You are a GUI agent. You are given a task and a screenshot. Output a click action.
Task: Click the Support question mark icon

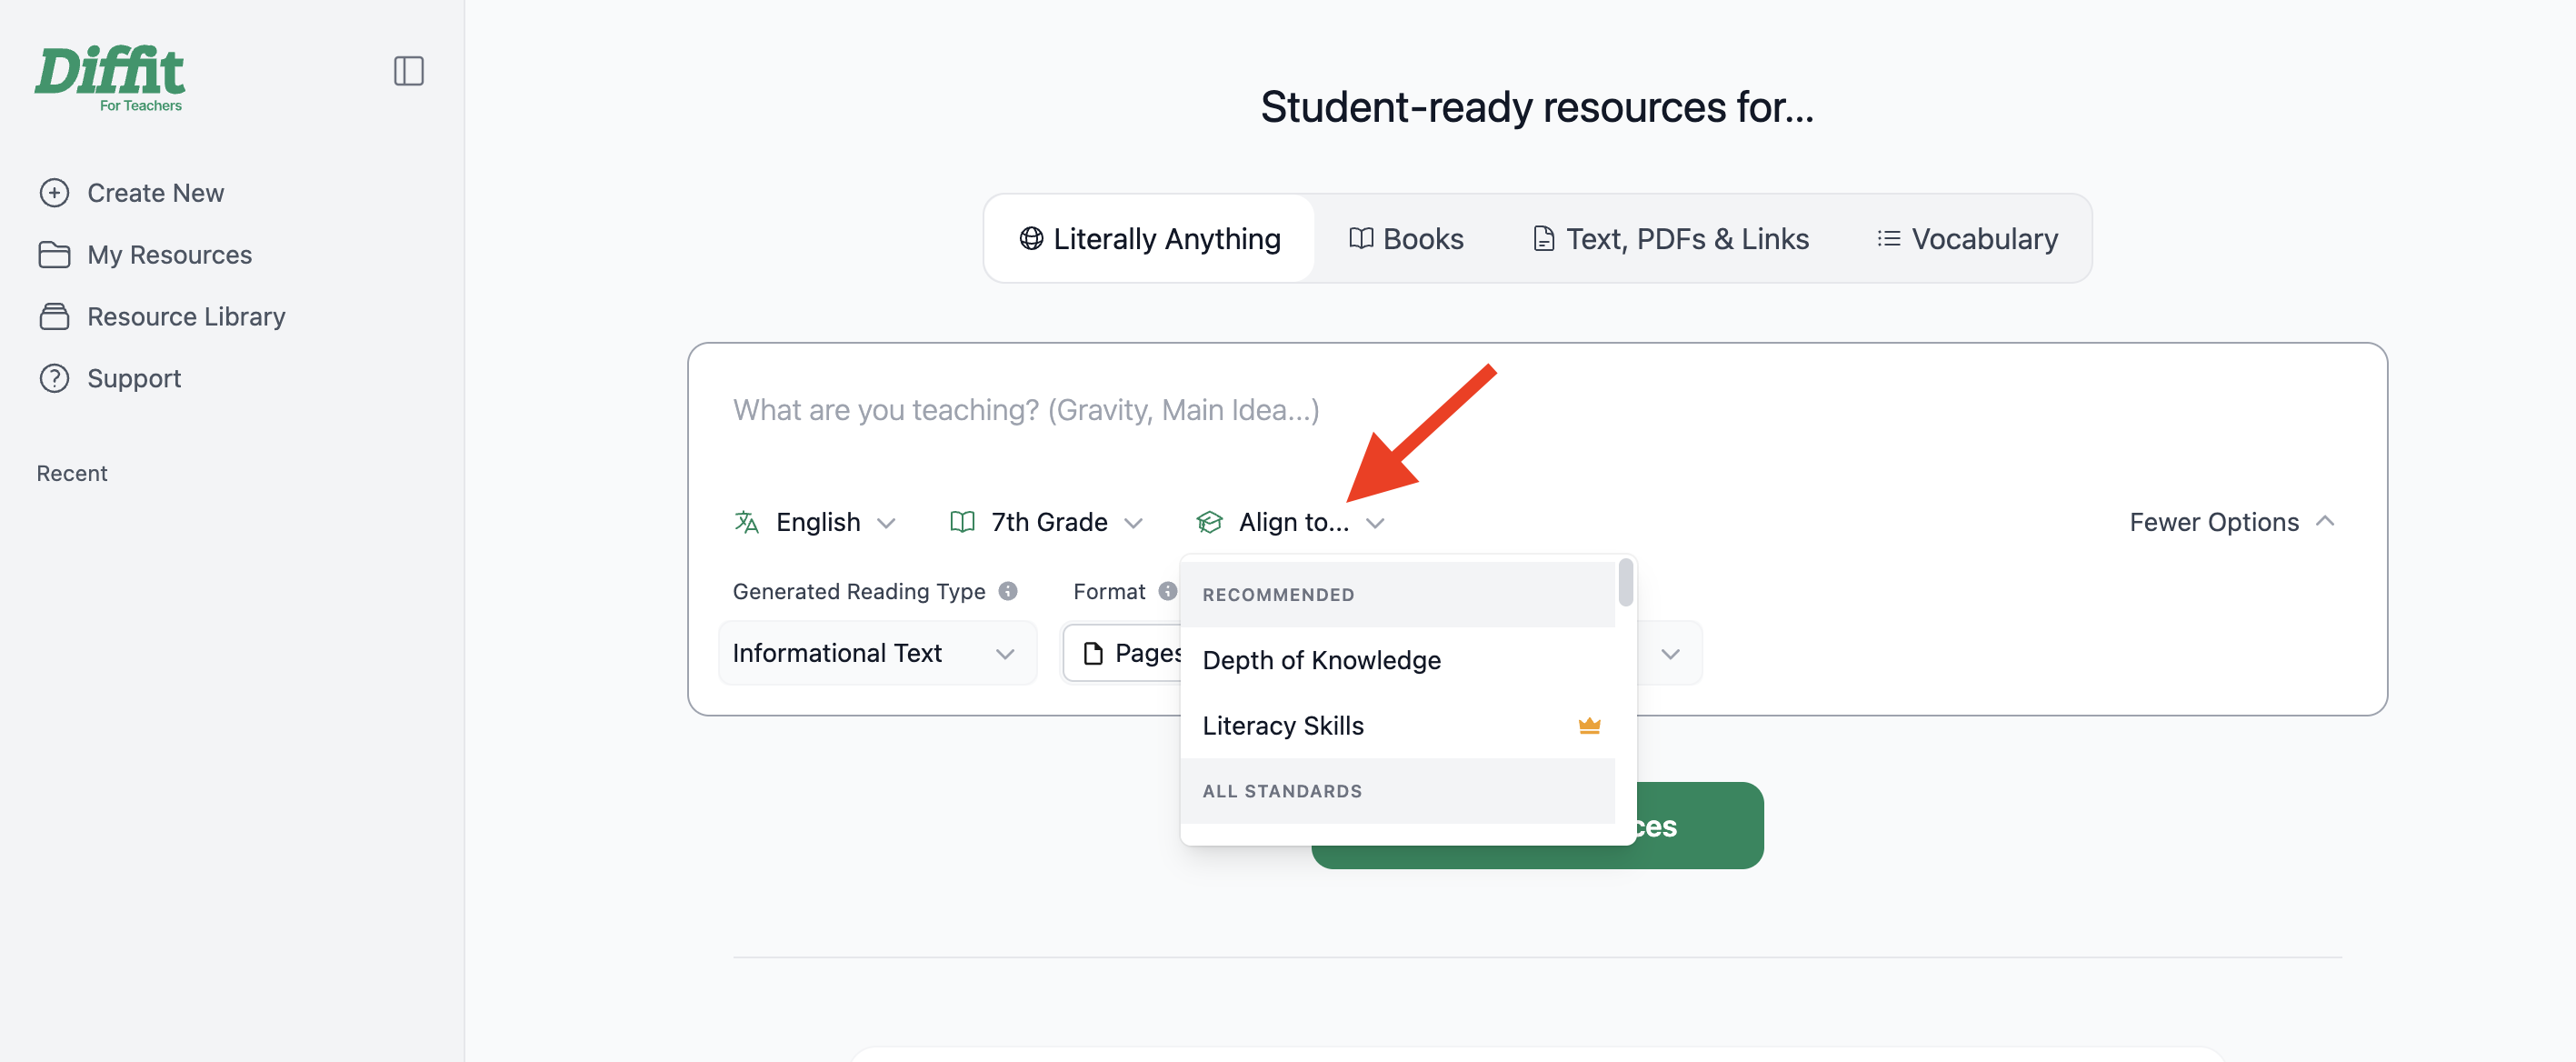[x=54, y=379]
